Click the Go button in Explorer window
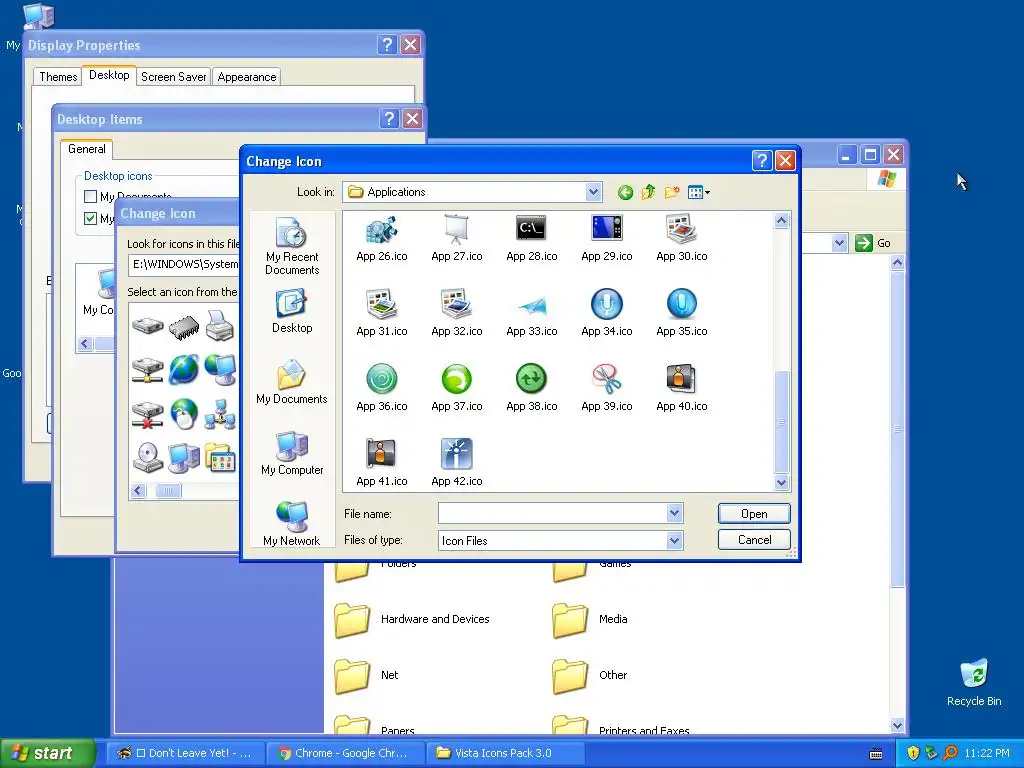Screen dimensions: 1024x768 [x=872, y=244]
